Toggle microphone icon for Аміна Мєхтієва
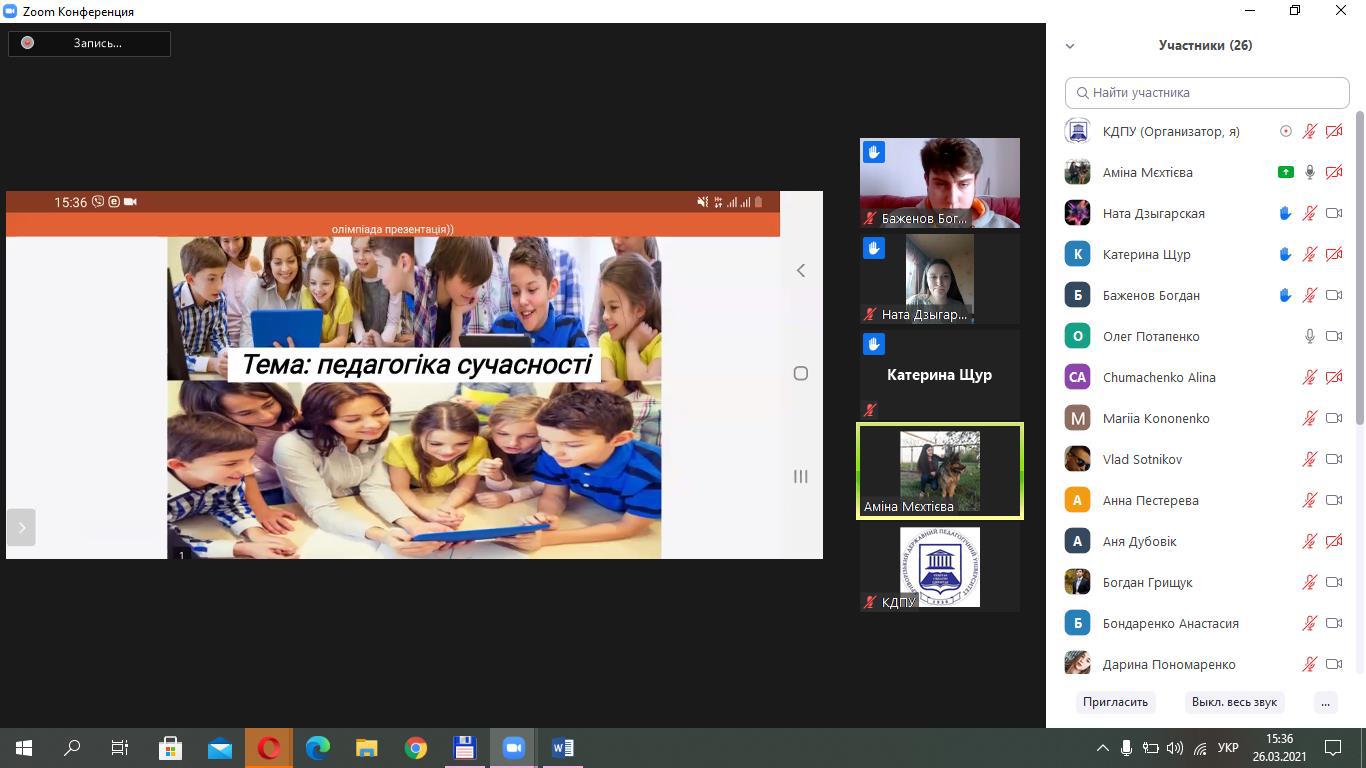The height and width of the screenshot is (768, 1366). 1310,172
